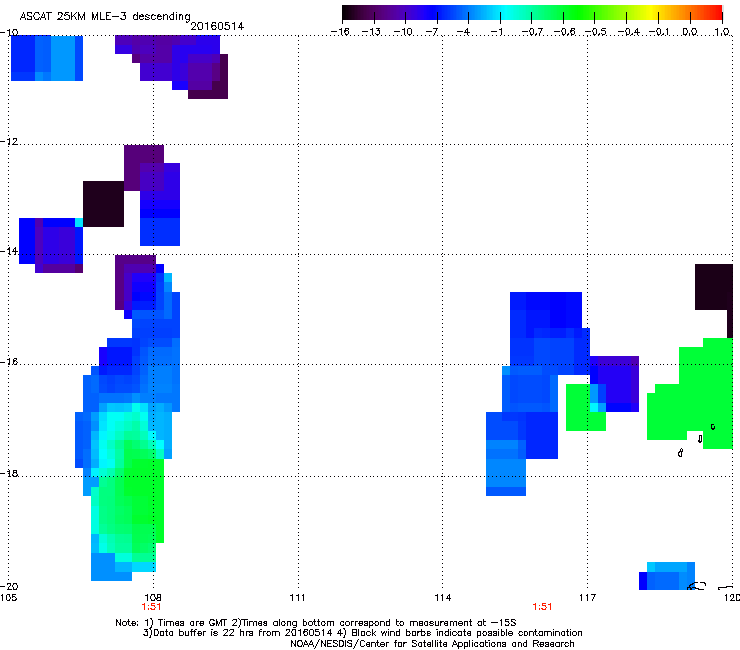Click the red "1:51" time under longitude 108
The height and width of the screenshot is (650, 740).
click(x=151, y=607)
